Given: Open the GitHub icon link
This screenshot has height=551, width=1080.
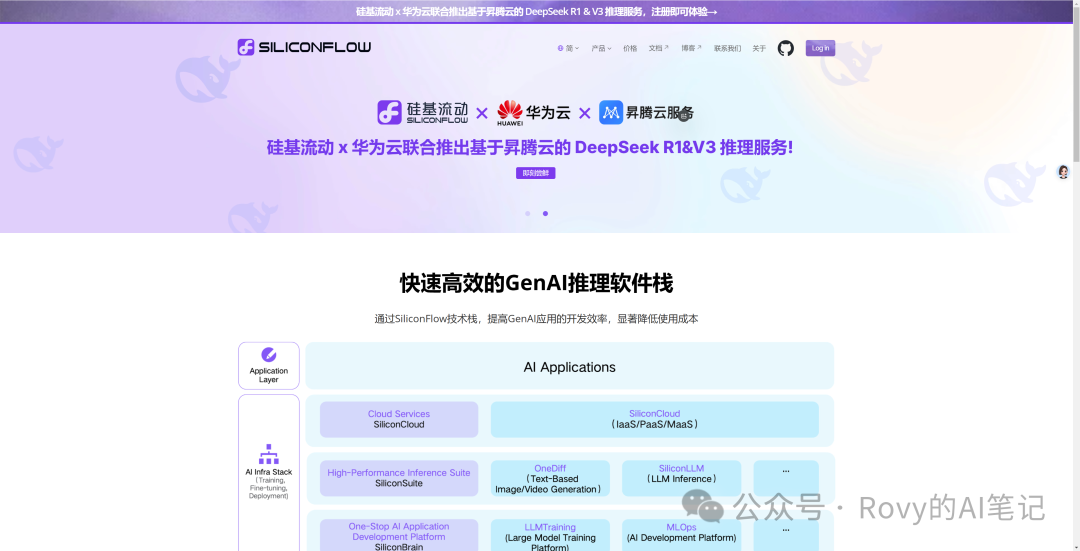Looking at the screenshot, I should coord(785,48).
